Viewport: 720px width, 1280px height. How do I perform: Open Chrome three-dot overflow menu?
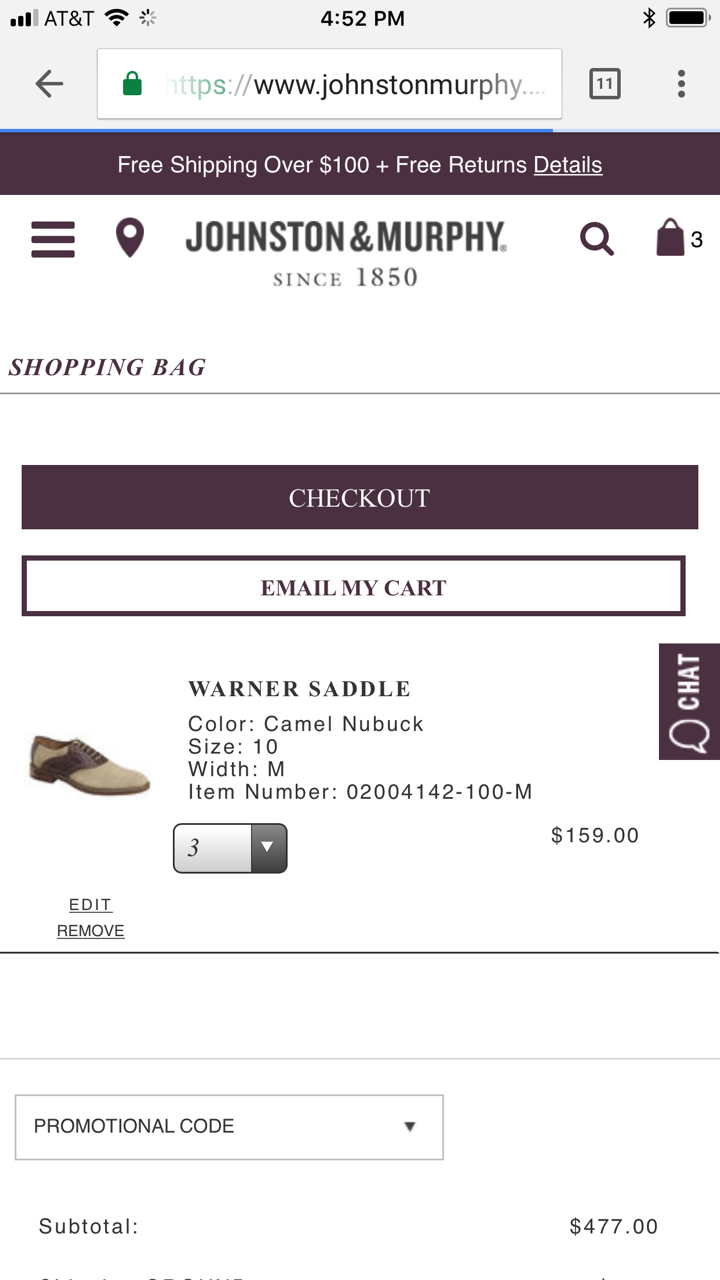click(681, 84)
